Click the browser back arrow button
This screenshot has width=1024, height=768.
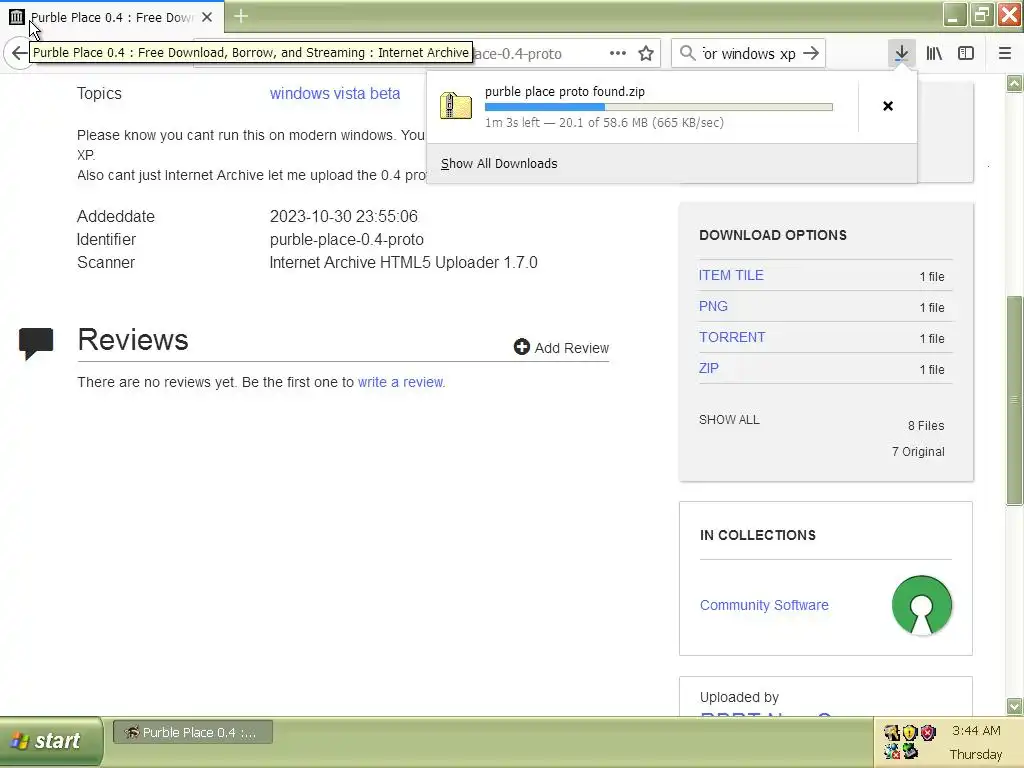pyautogui.click(x=18, y=54)
